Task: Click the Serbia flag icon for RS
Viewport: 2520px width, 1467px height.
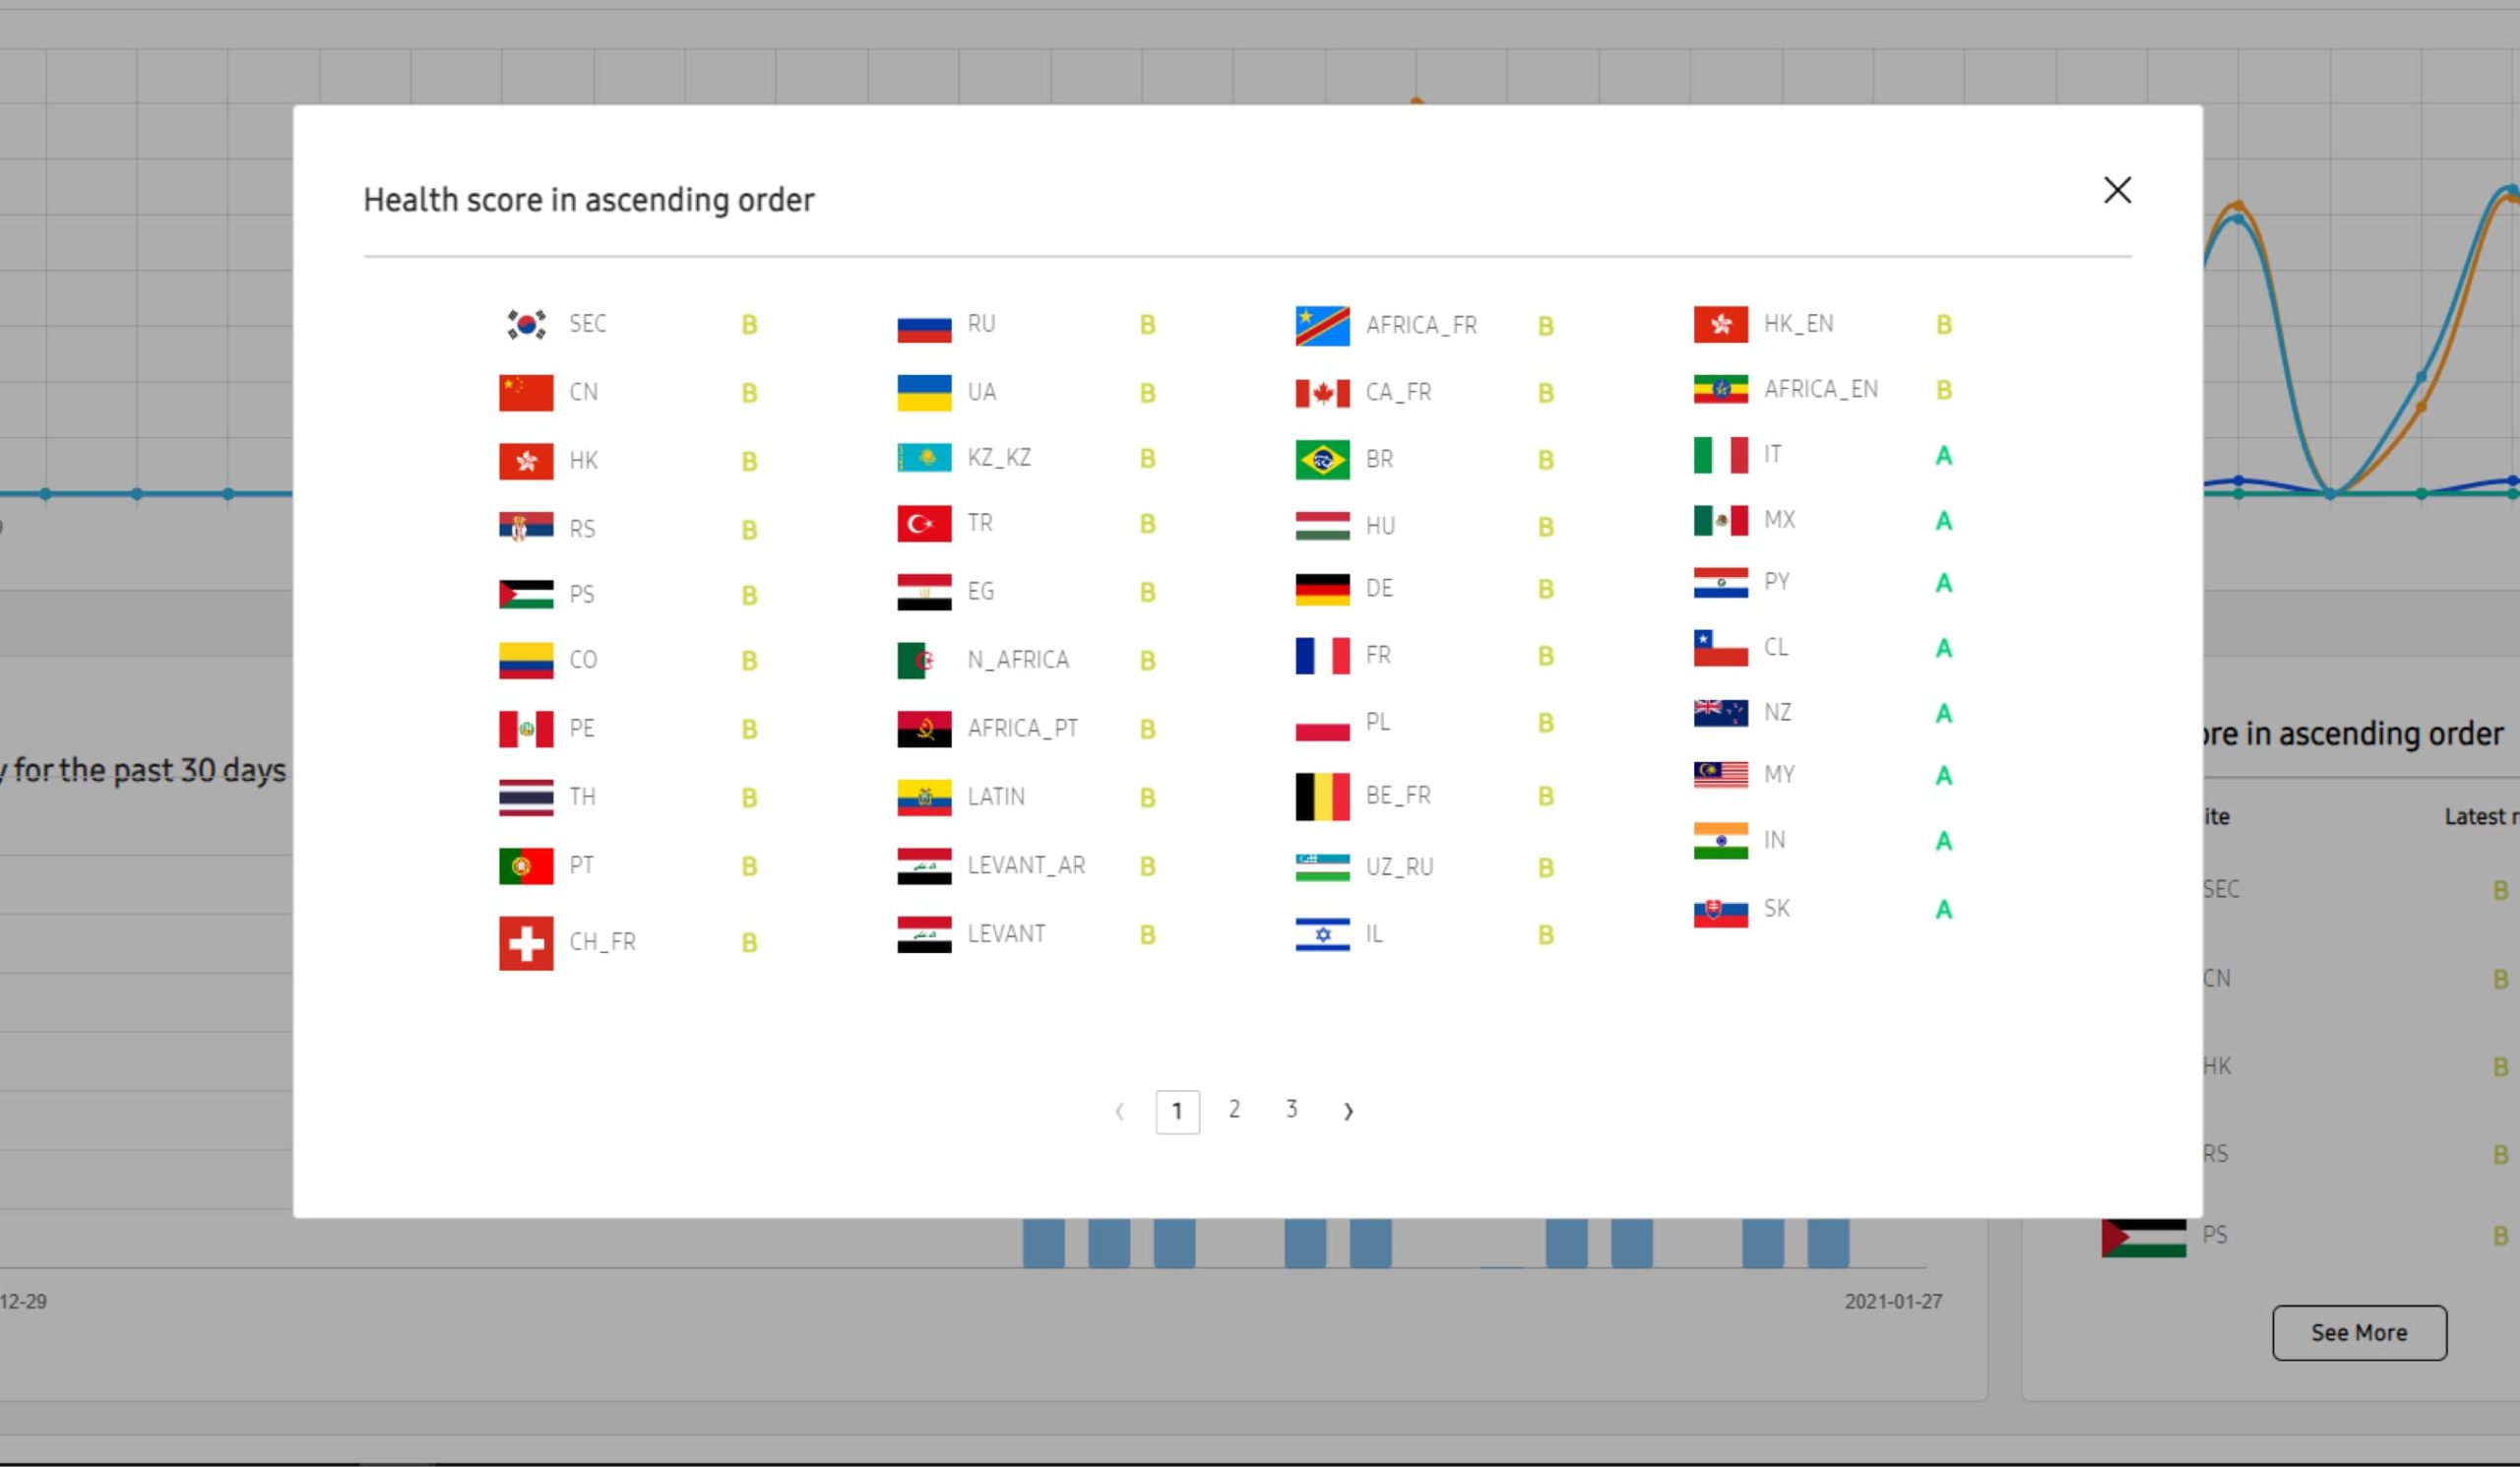Action: tap(526, 527)
